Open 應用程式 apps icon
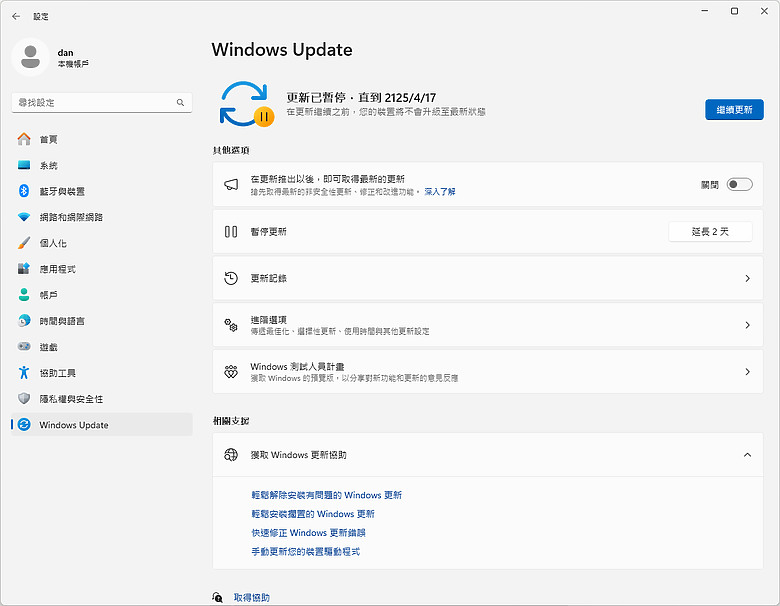 (24, 269)
